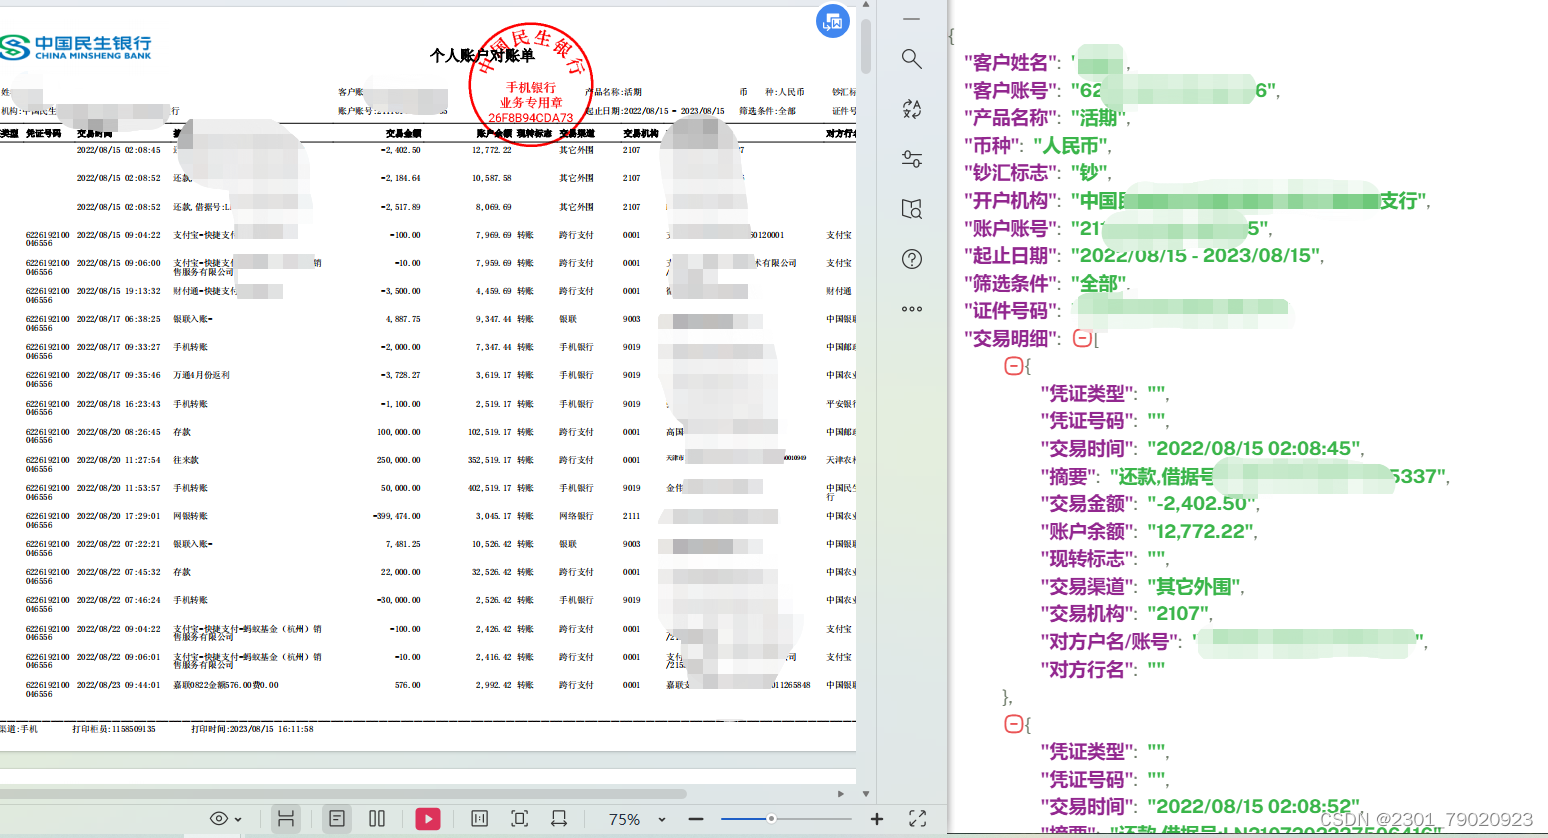This screenshot has width=1548, height=838.
Task: Click the fit page icon
Action: point(519,819)
